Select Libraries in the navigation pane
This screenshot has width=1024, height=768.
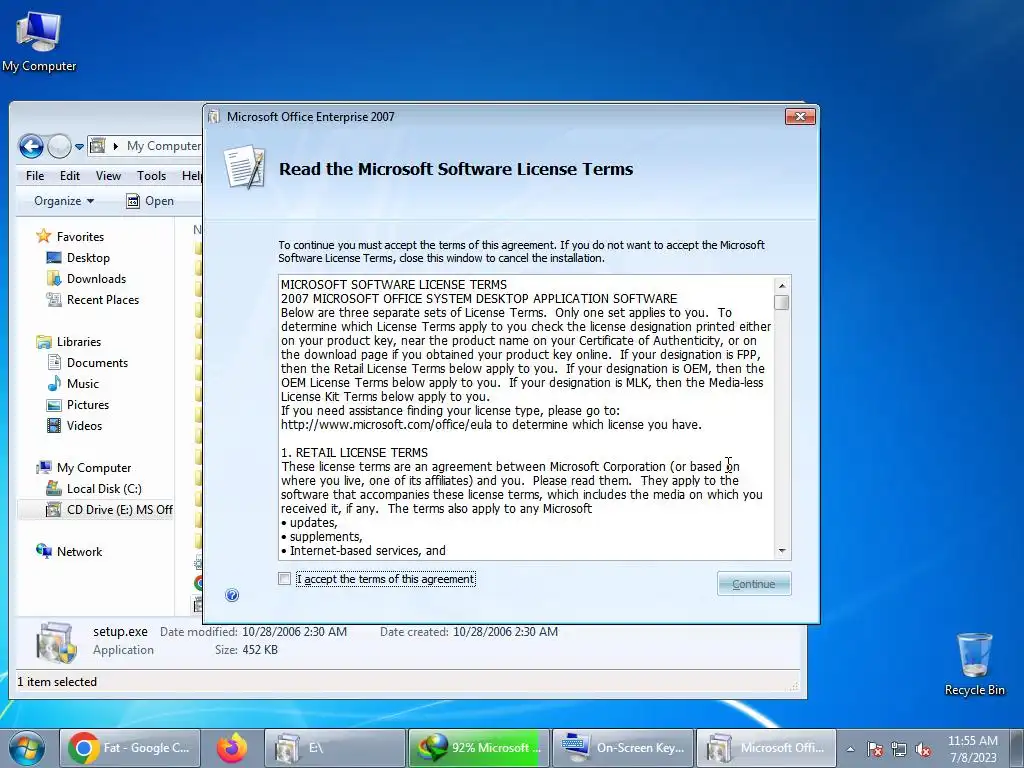pyautogui.click(x=78, y=342)
